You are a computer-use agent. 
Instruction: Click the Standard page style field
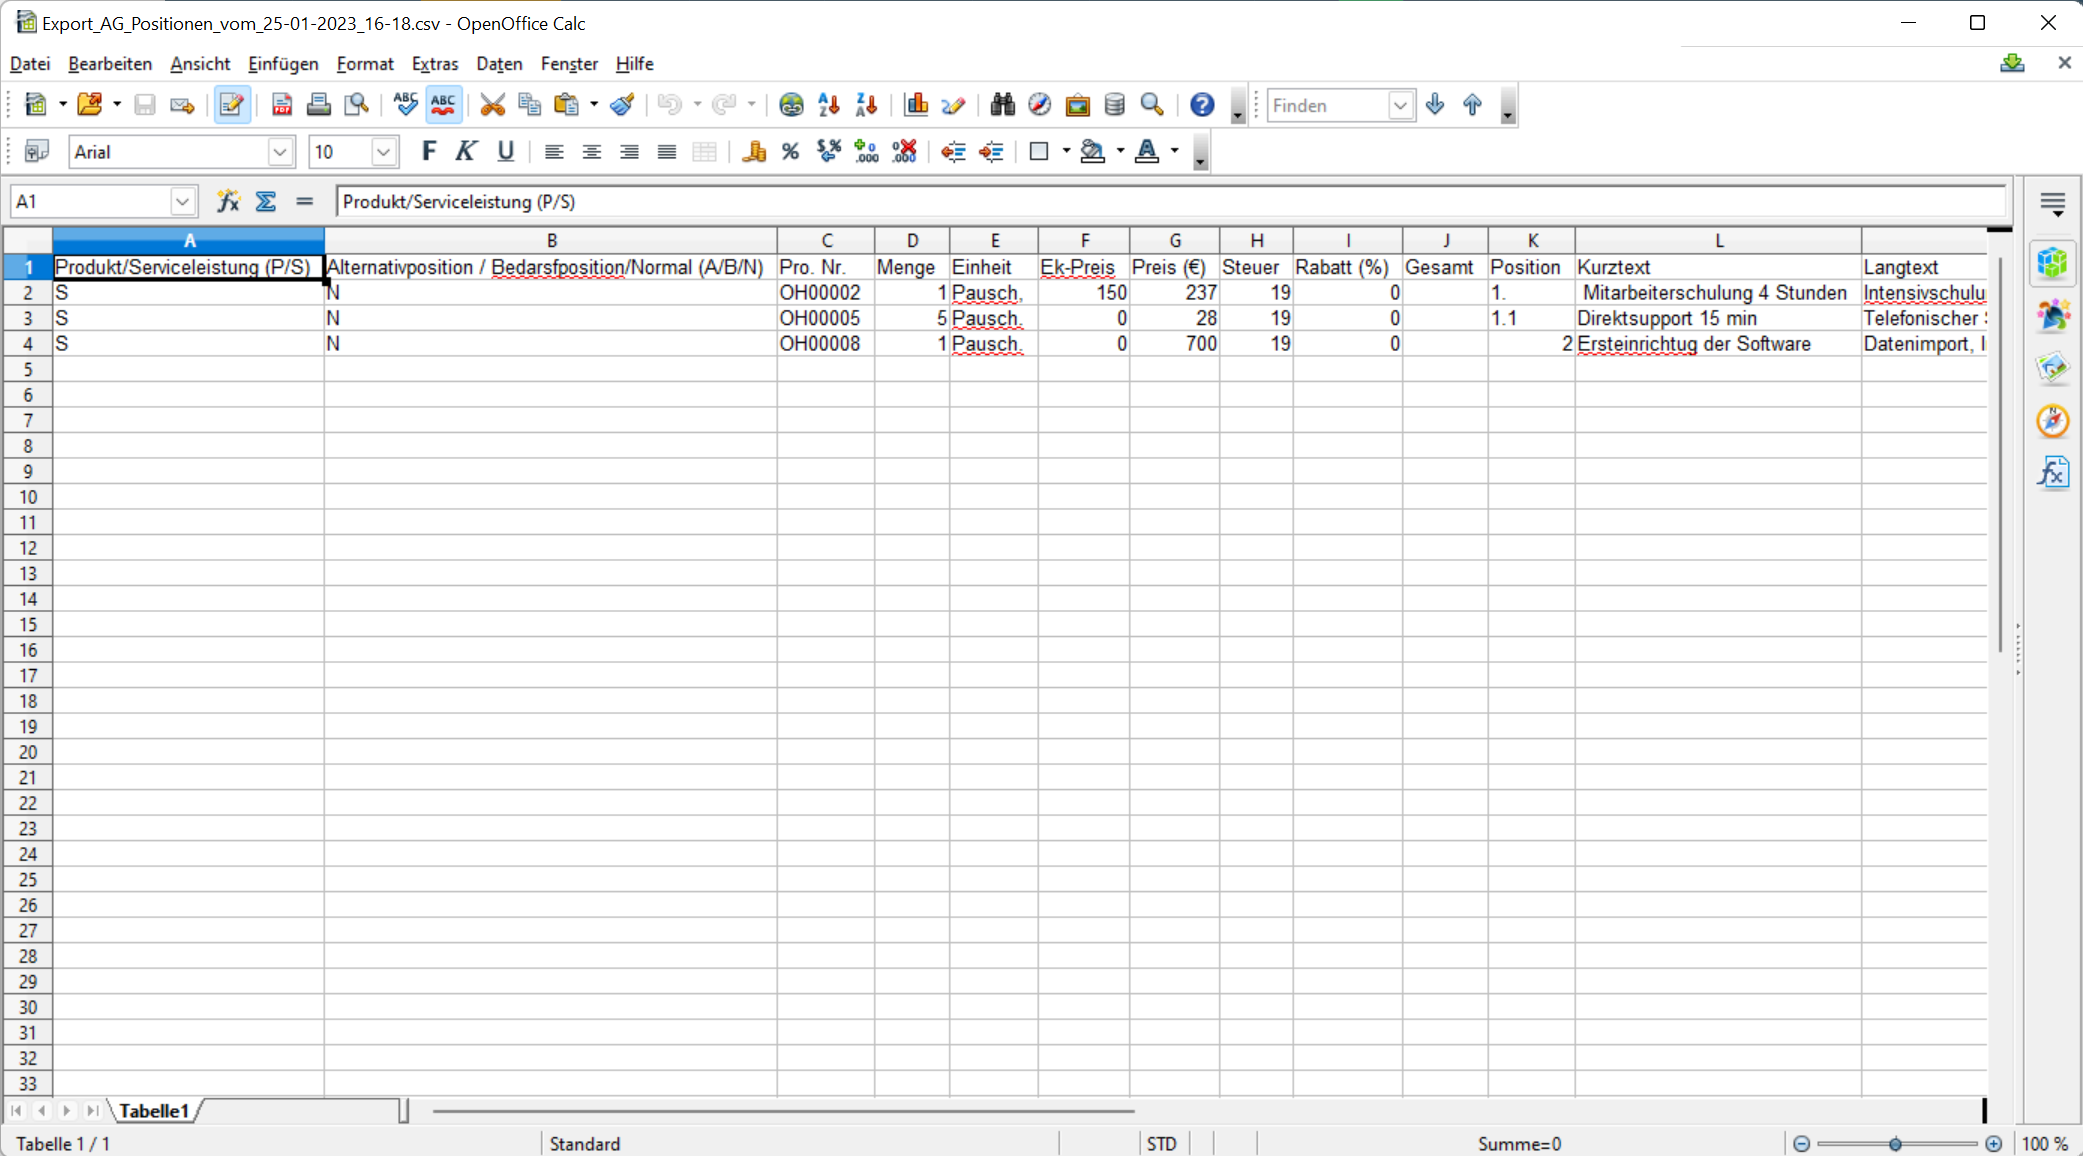tap(799, 1144)
